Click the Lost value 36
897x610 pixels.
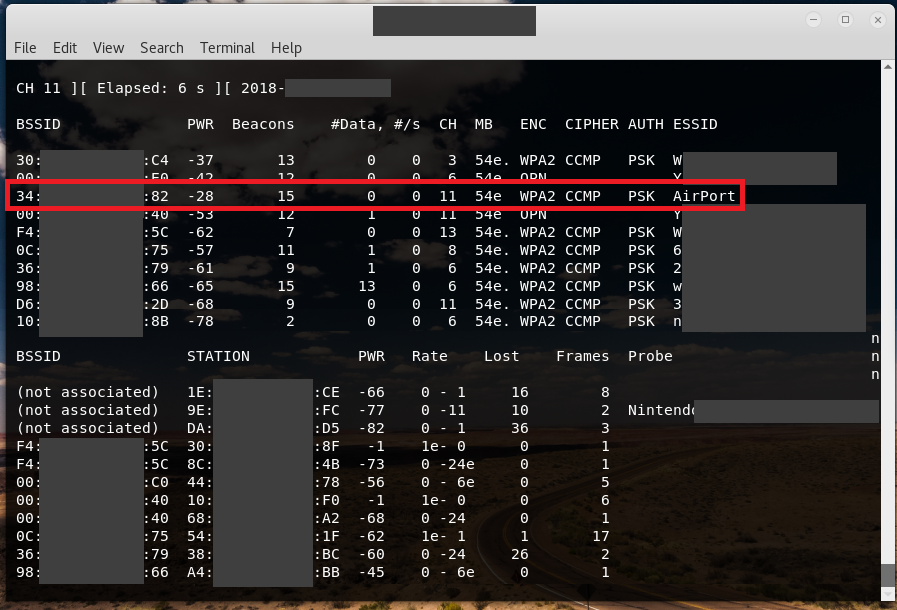point(520,428)
